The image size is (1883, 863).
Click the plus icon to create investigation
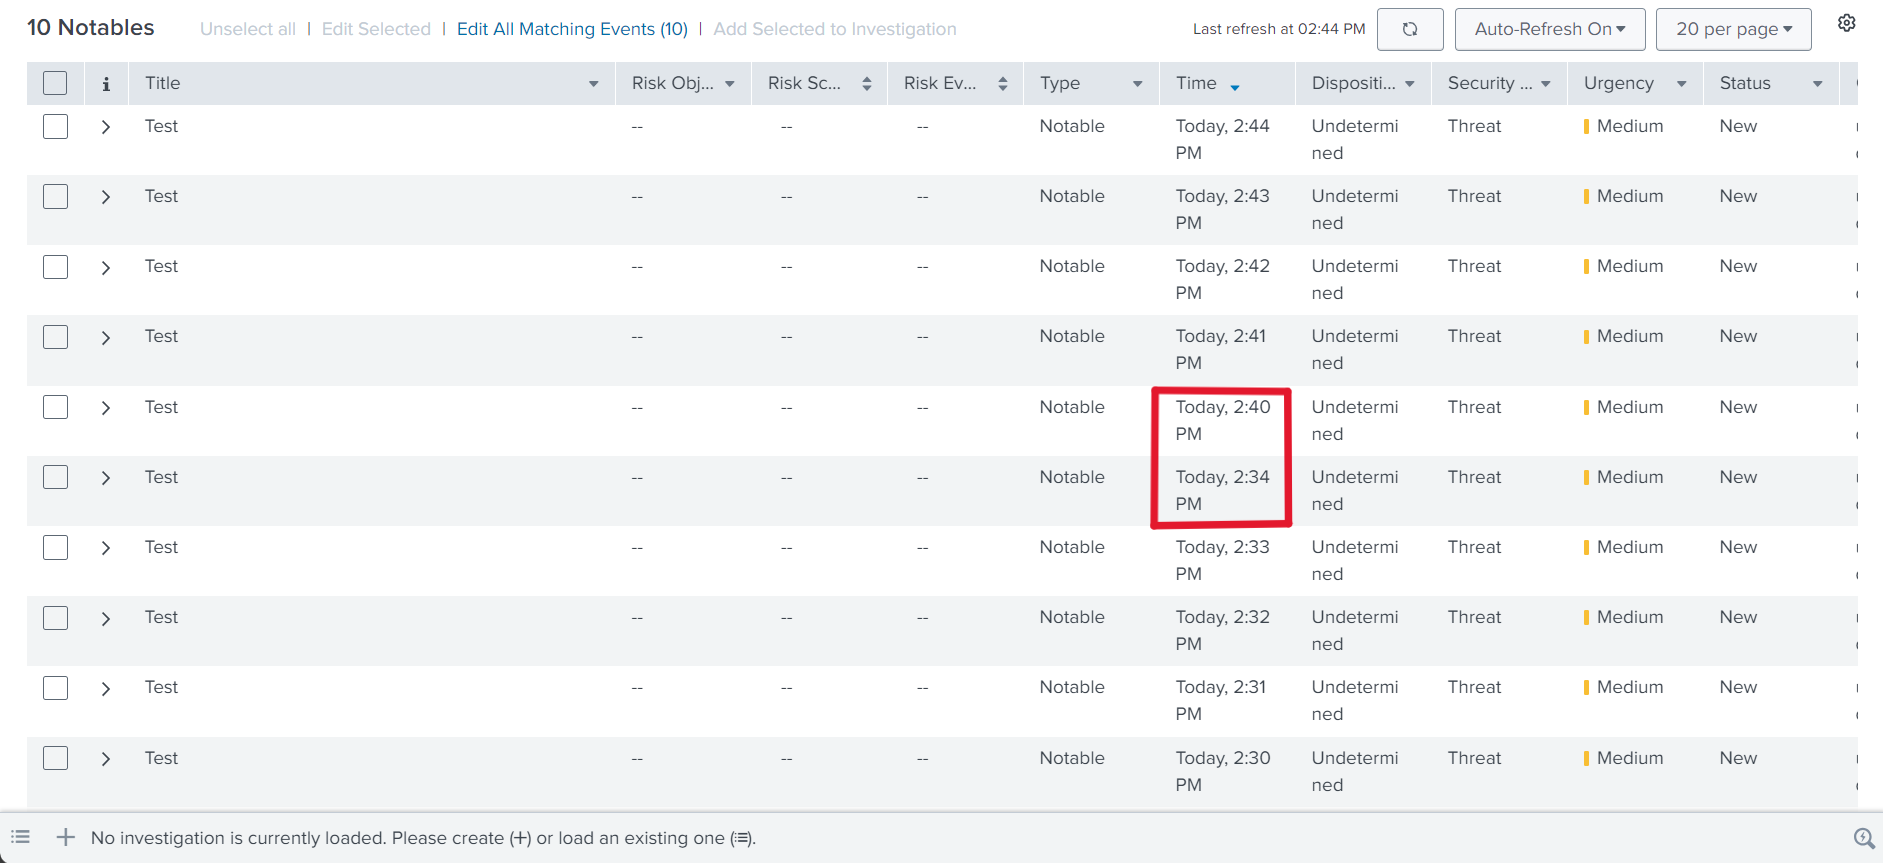66,837
